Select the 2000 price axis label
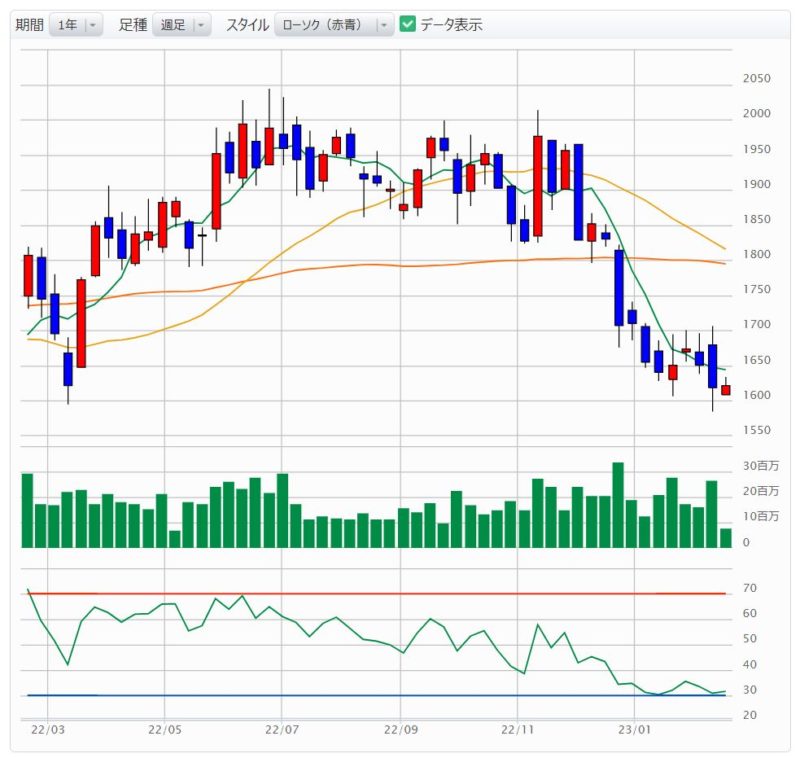The image size is (800, 758). pos(757,114)
